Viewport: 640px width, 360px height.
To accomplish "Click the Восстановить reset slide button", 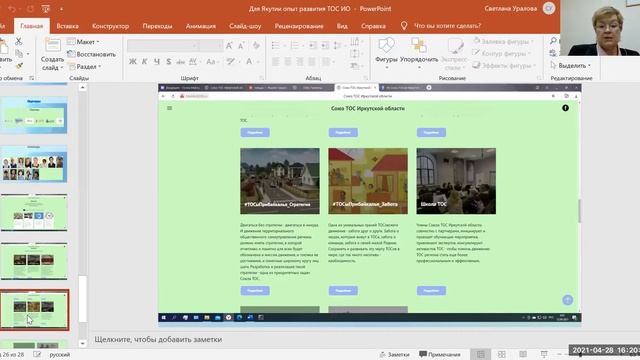I will click(x=91, y=54).
